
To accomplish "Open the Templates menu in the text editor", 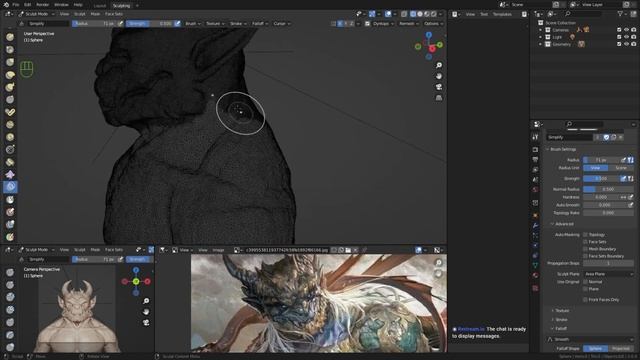I will click(x=502, y=14).
